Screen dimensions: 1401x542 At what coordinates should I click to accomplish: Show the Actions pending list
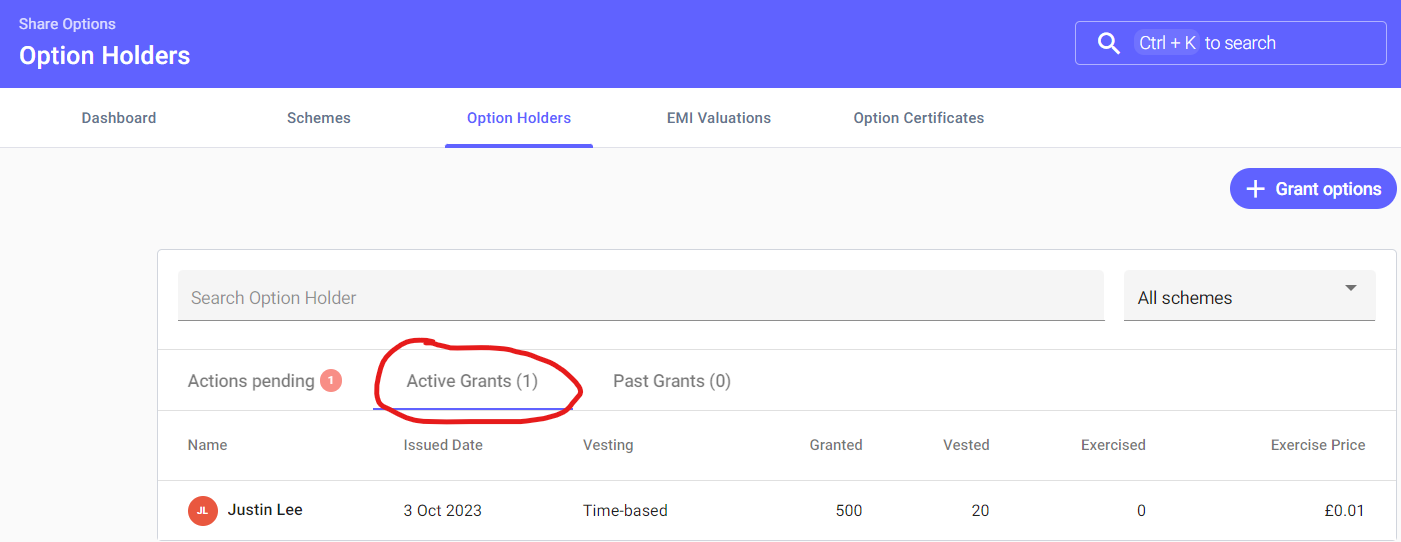coord(251,381)
